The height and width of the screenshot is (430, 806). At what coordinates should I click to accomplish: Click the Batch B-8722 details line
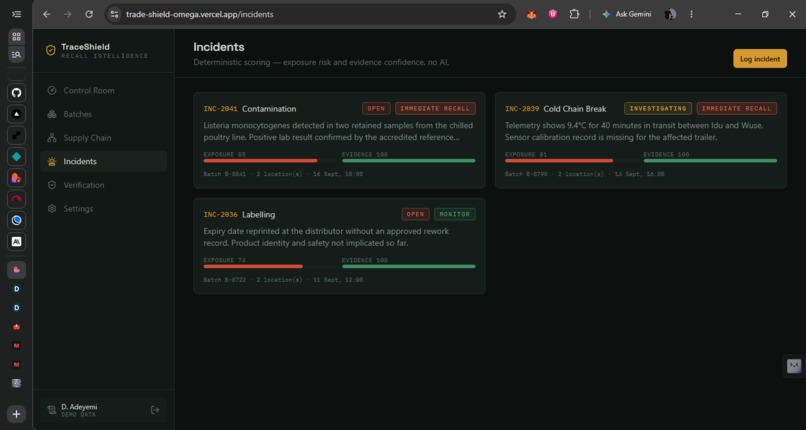click(x=283, y=280)
